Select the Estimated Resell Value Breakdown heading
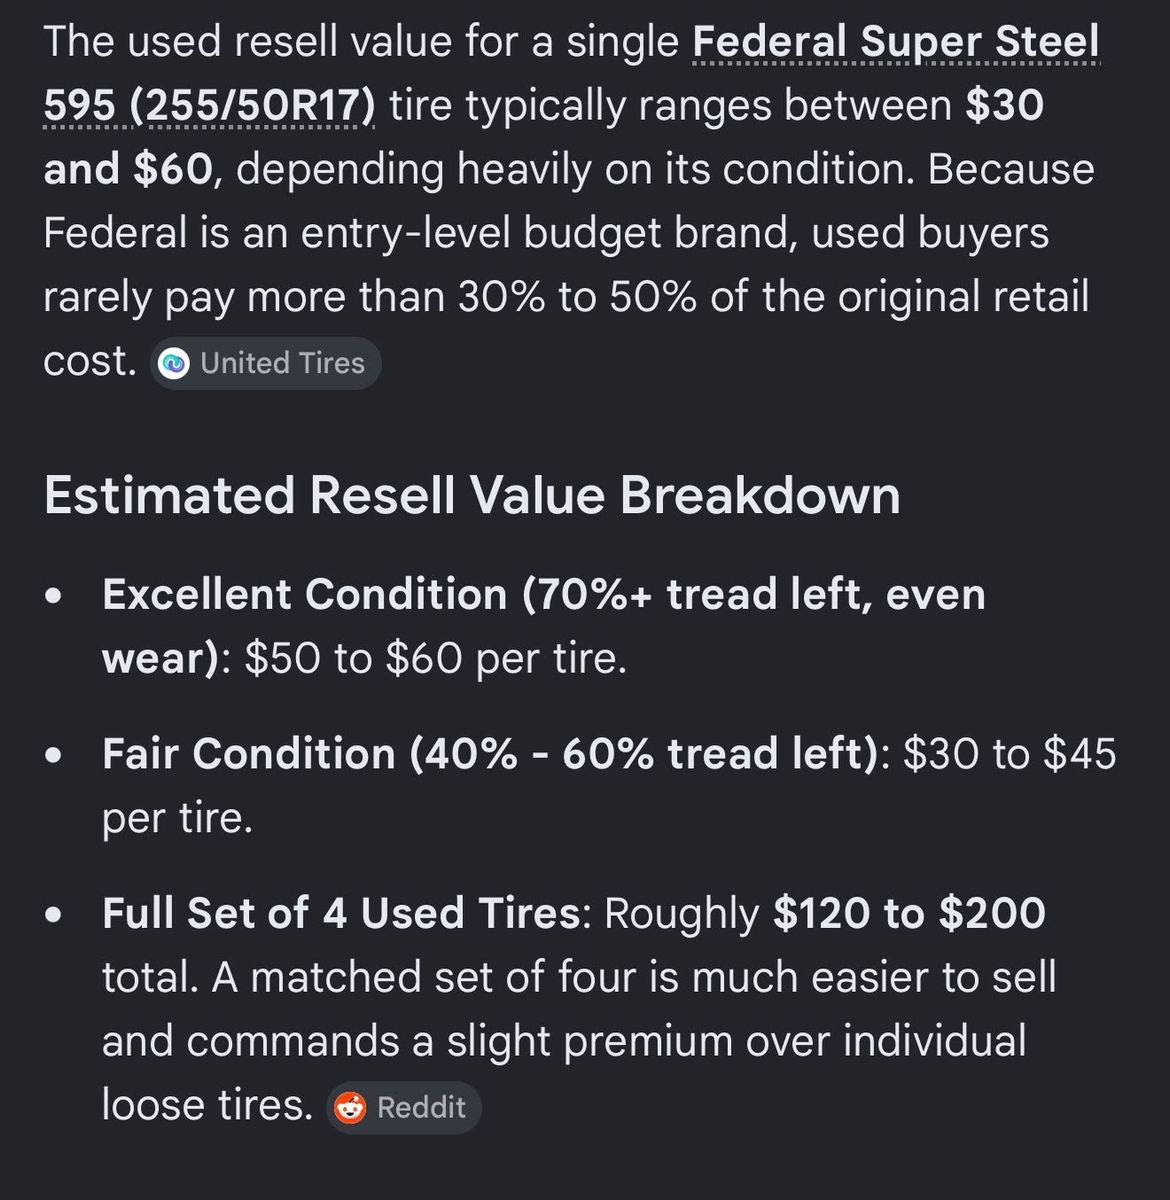The height and width of the screenshot is (1200, 1170). point(472,496)
